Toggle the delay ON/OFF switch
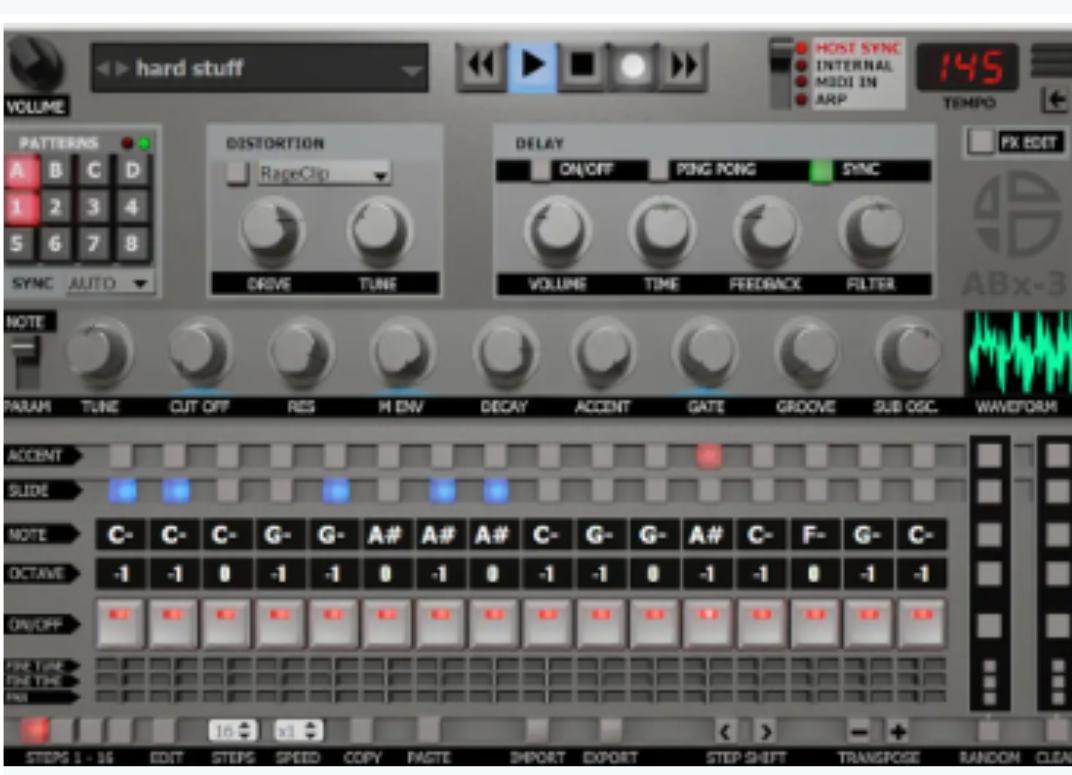Image resolution: width=1072 pixels, height=775 pixels. tap(541, 170)
